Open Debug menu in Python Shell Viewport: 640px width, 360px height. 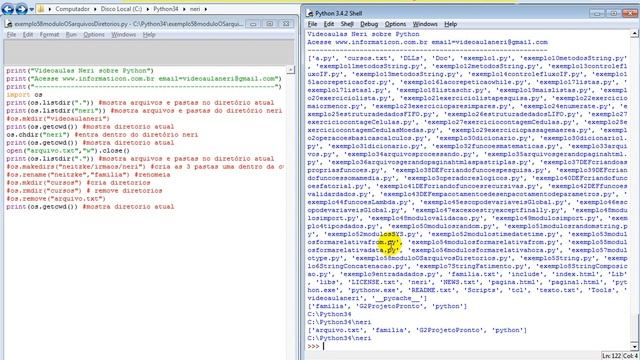pos(369,24)
